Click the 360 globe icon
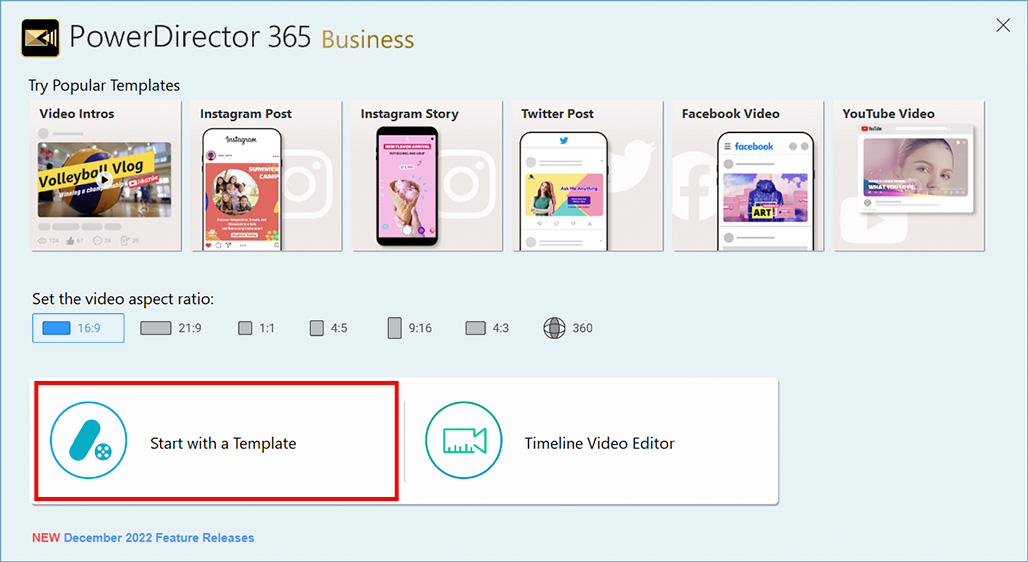 click(x=555, y=328)
